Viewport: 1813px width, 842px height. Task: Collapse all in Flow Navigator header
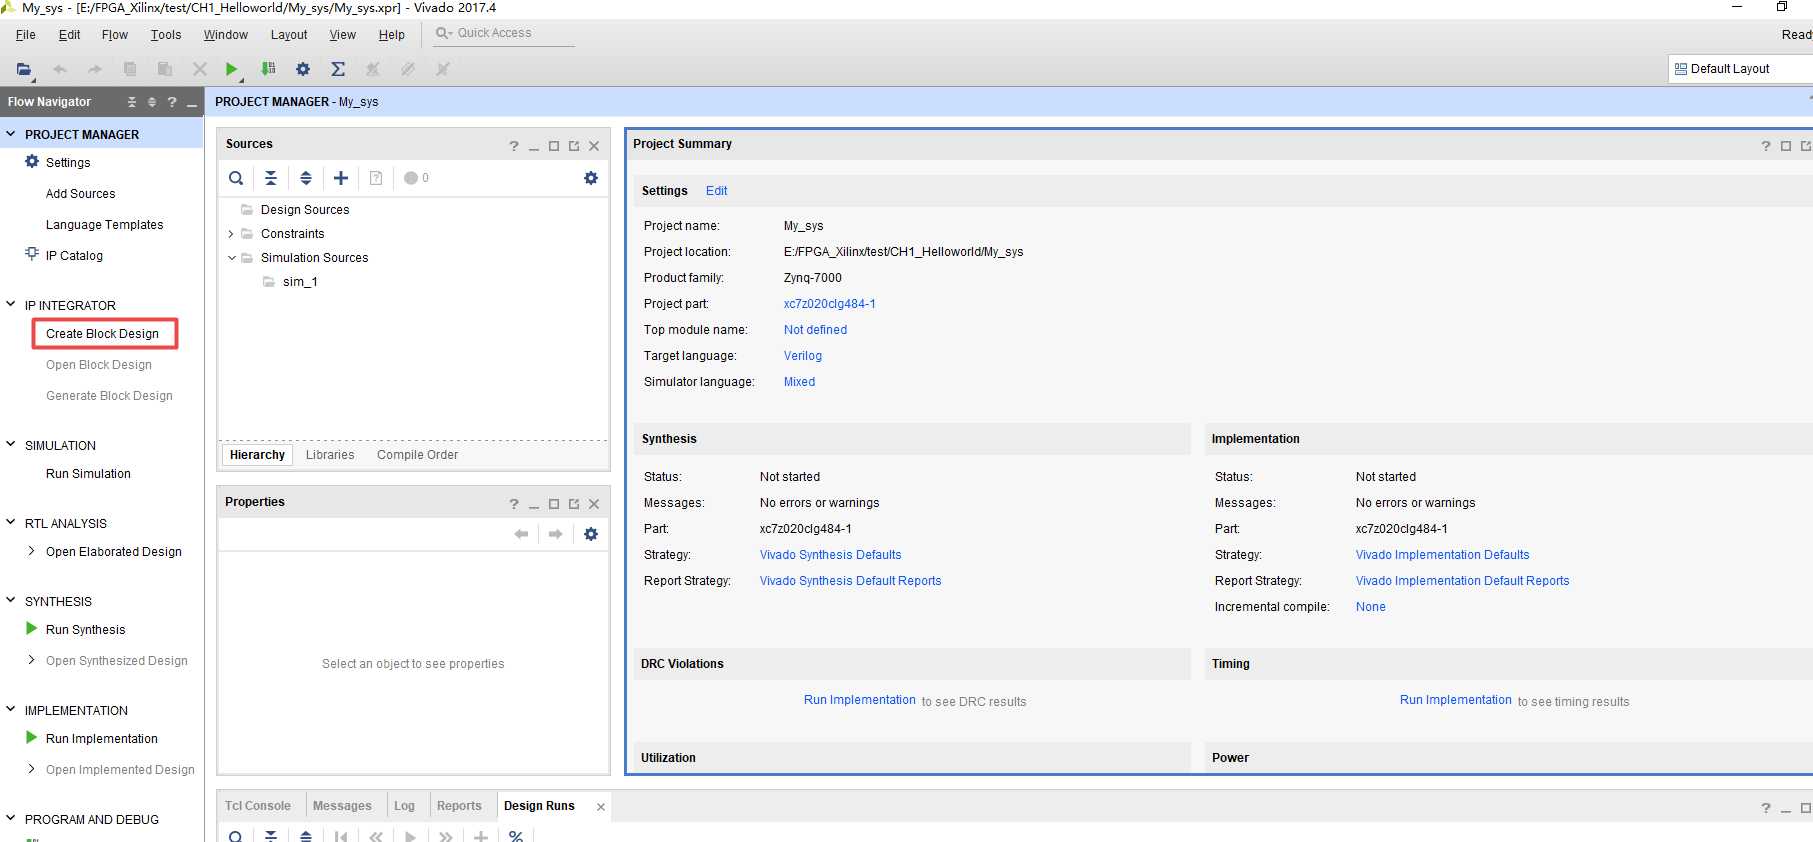point(132,102)
